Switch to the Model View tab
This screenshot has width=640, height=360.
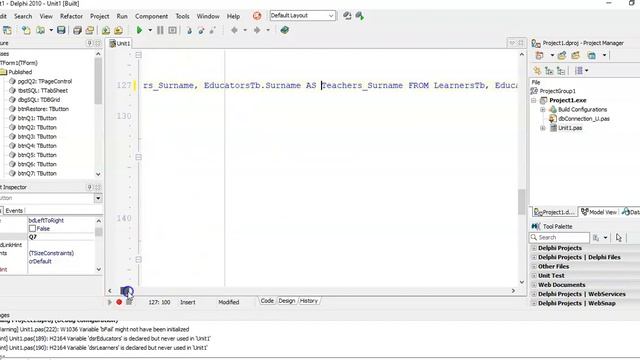599,212
